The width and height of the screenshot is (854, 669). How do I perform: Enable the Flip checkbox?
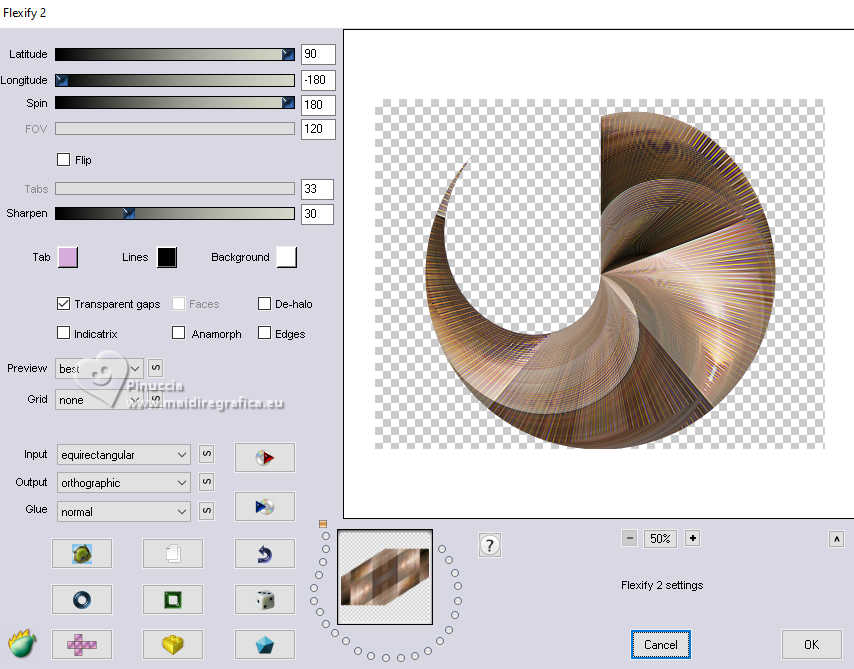[63, 160]
